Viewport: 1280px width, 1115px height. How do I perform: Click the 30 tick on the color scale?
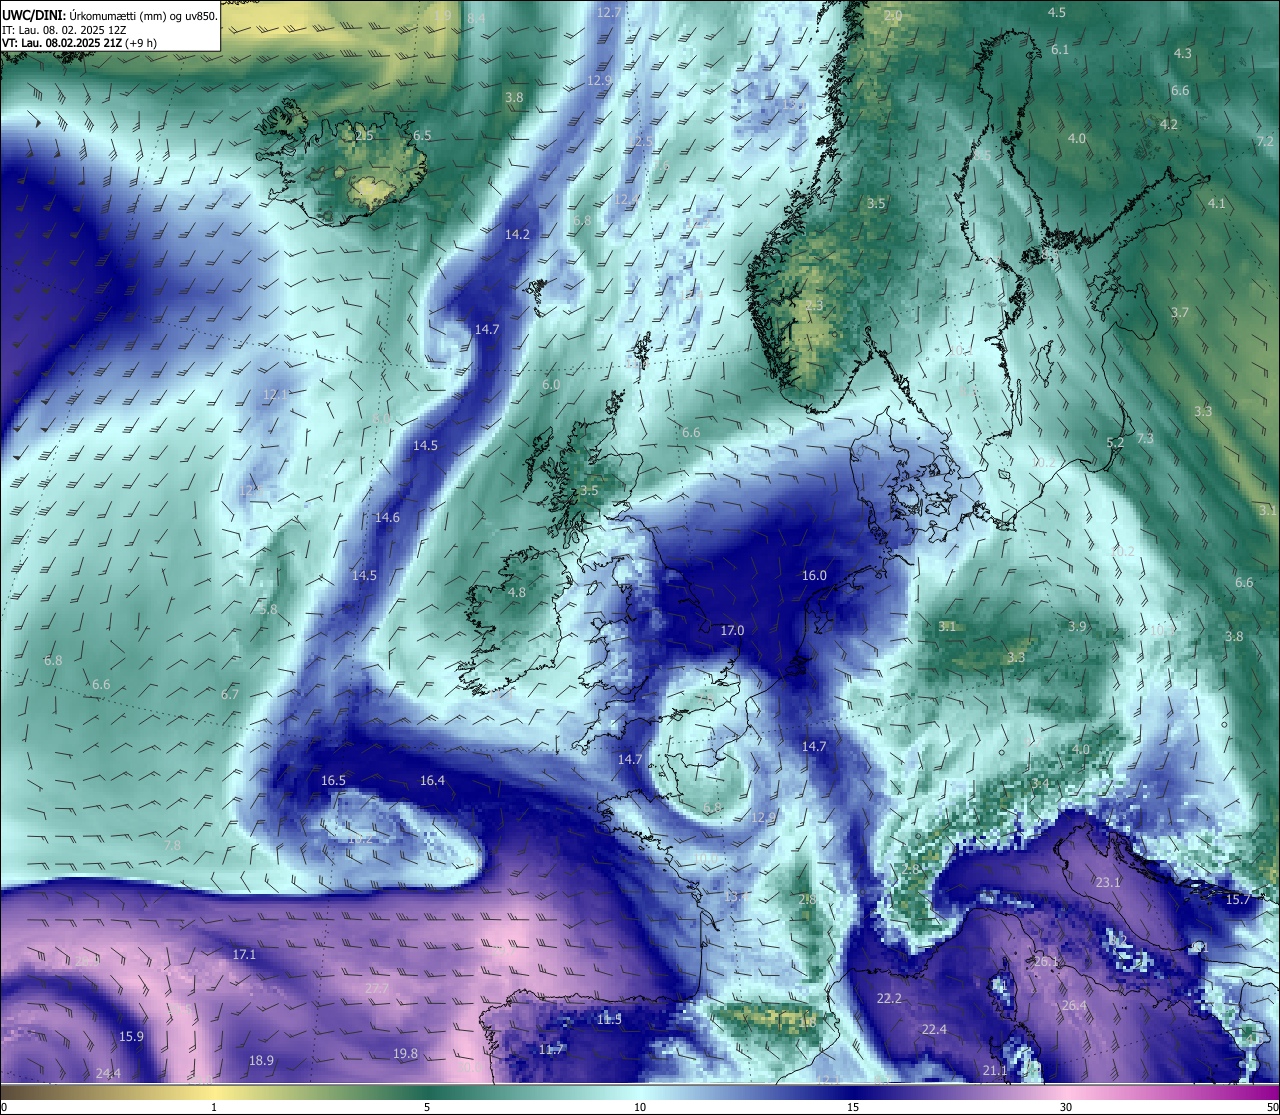coord(1066,1107)
